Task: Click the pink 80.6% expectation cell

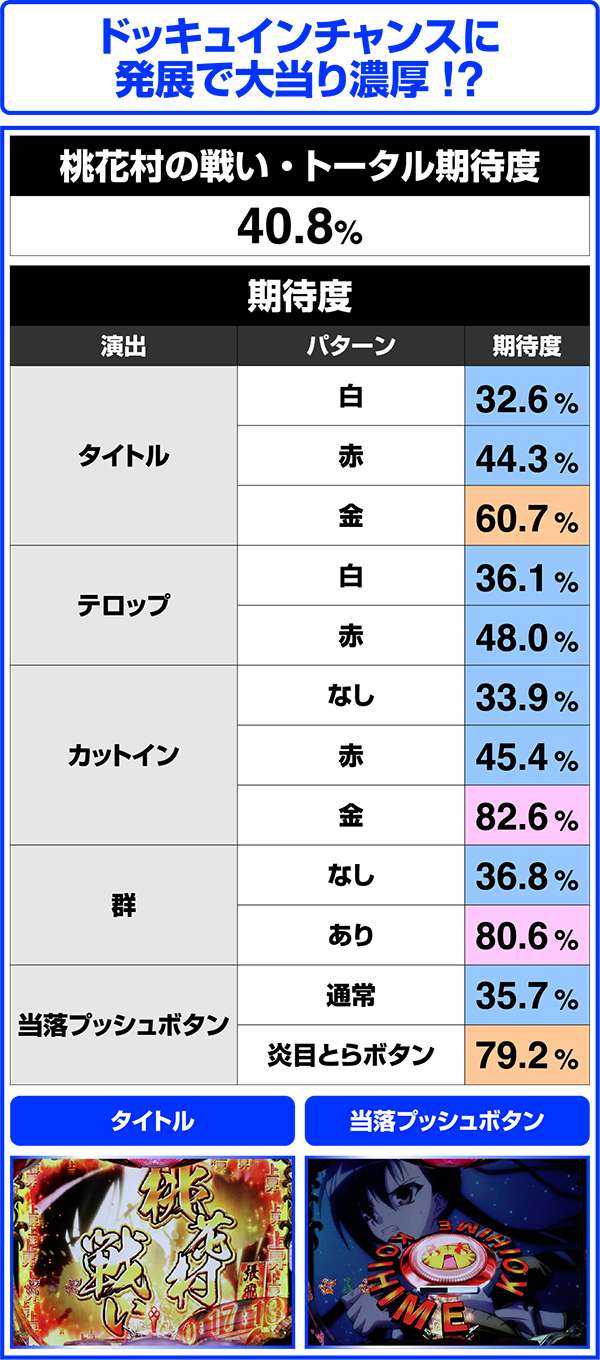Action: [527, 937]
